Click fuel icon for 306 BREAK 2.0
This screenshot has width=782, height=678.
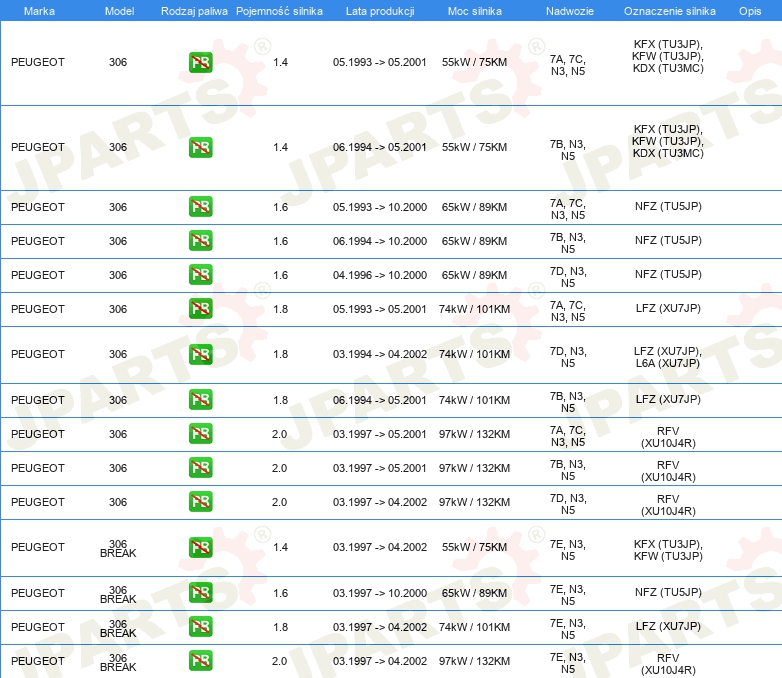point(200,661)
